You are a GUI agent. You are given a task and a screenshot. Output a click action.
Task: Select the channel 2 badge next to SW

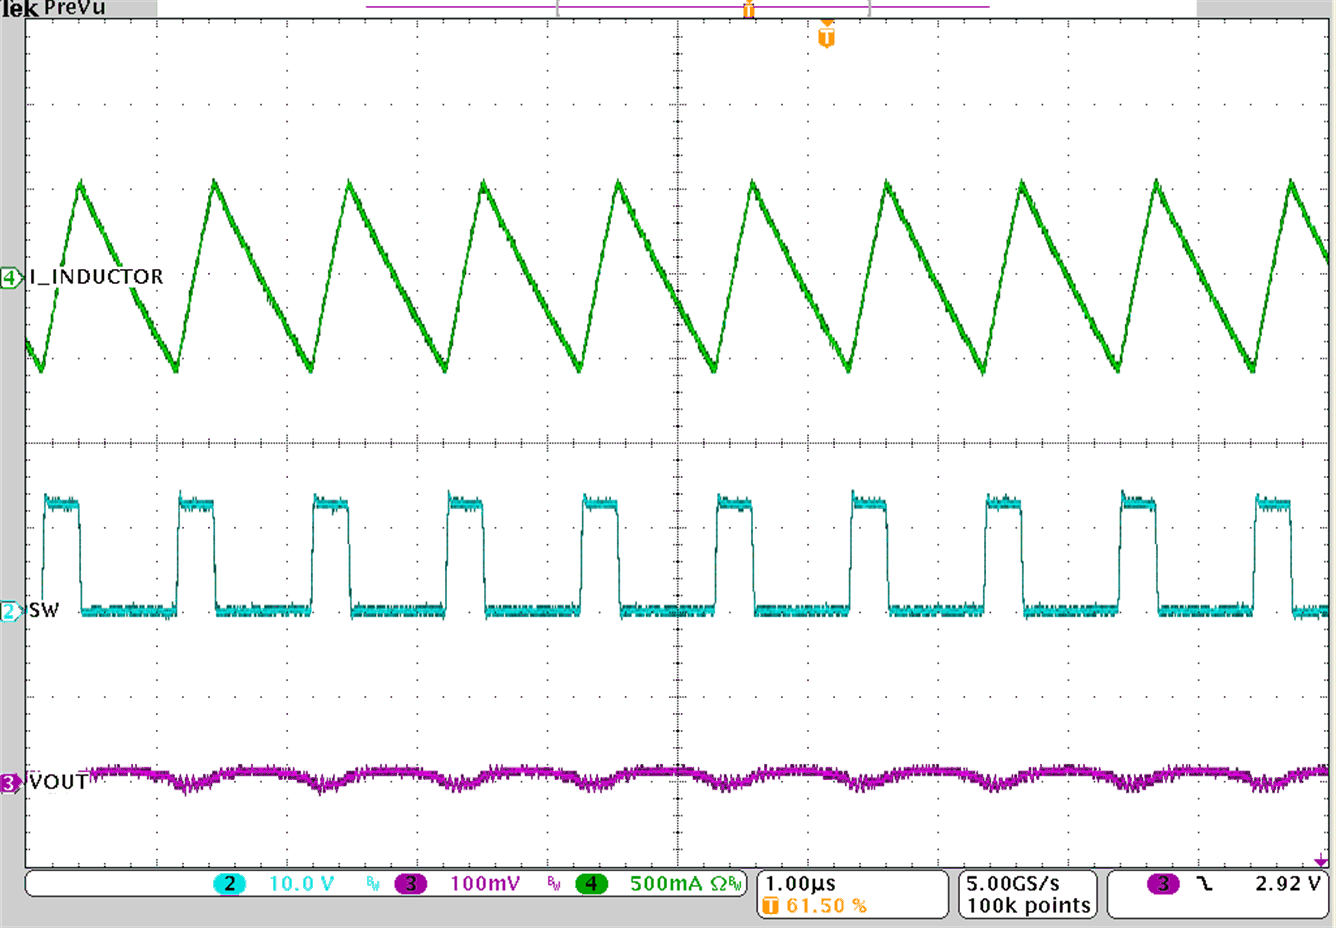pos(9,608)
